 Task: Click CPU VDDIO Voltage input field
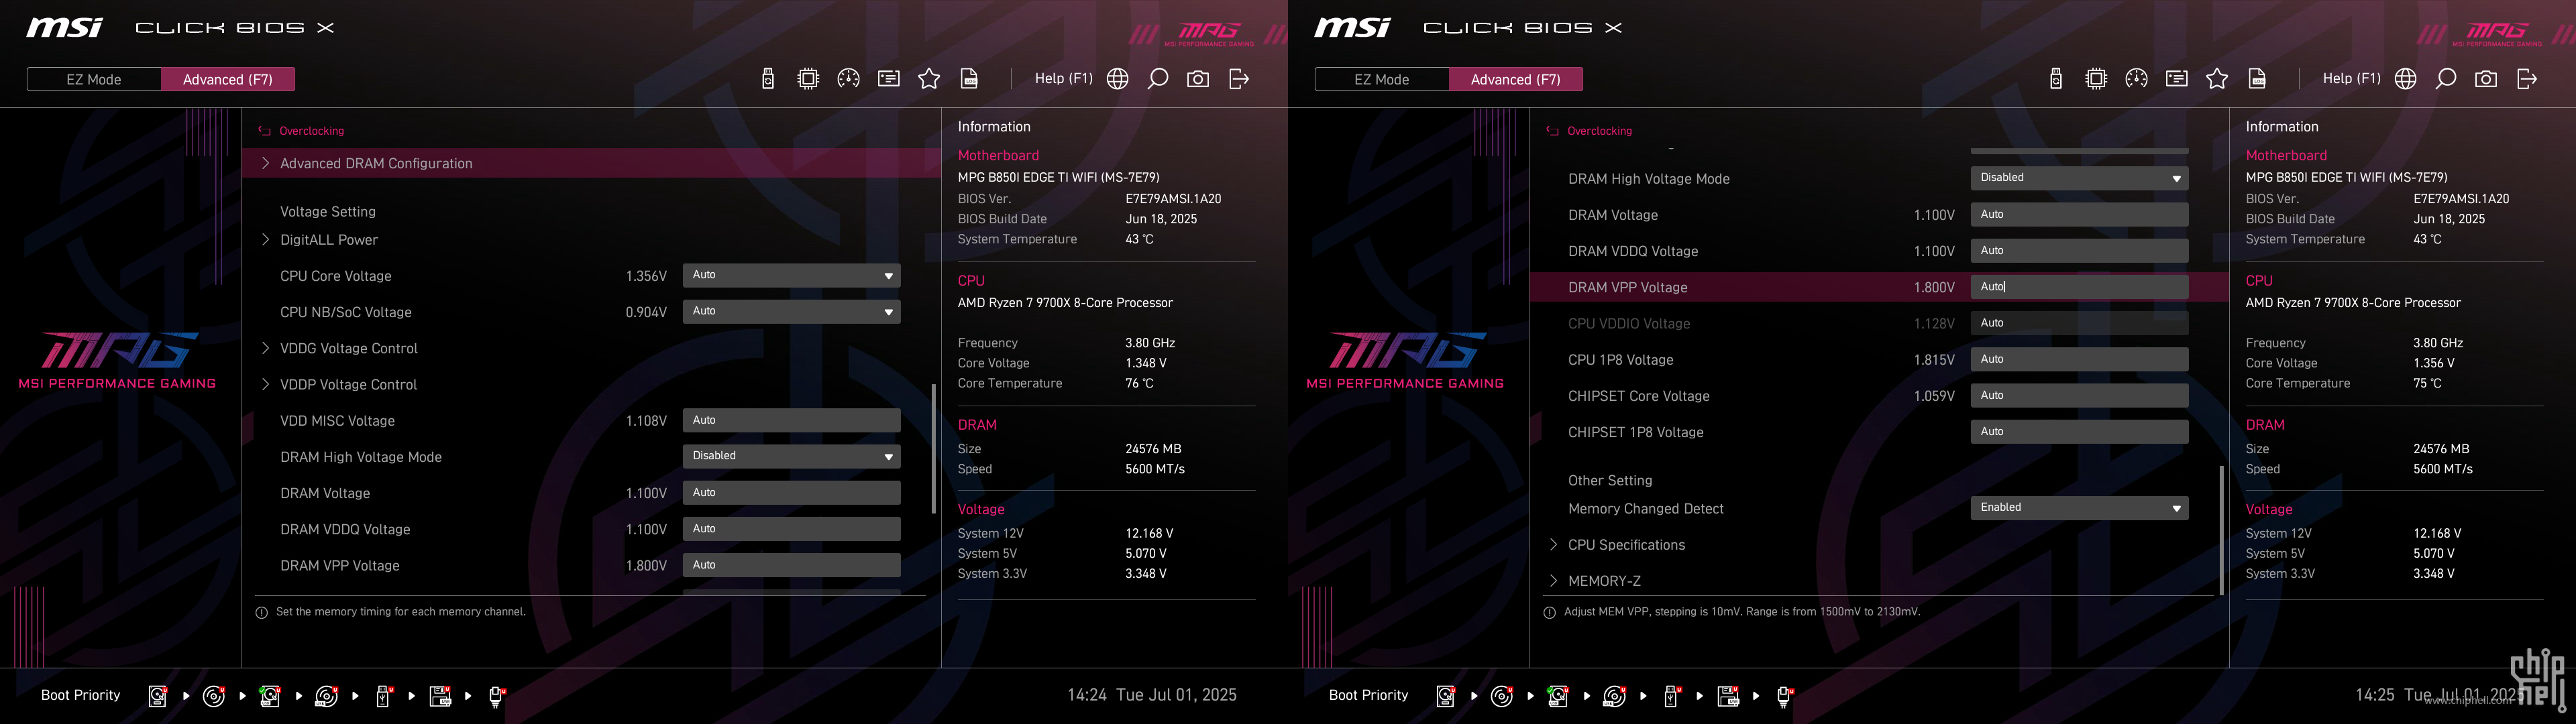tap(2079, 323)
